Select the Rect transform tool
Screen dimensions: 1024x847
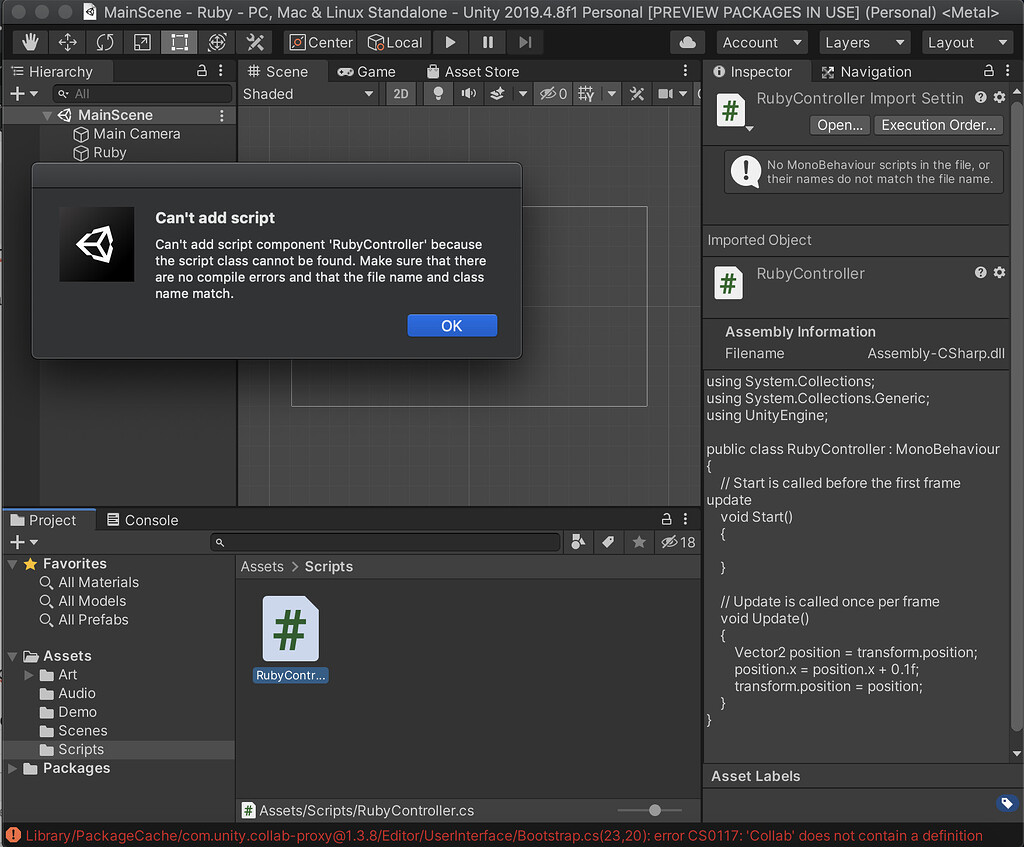point(179,42)
